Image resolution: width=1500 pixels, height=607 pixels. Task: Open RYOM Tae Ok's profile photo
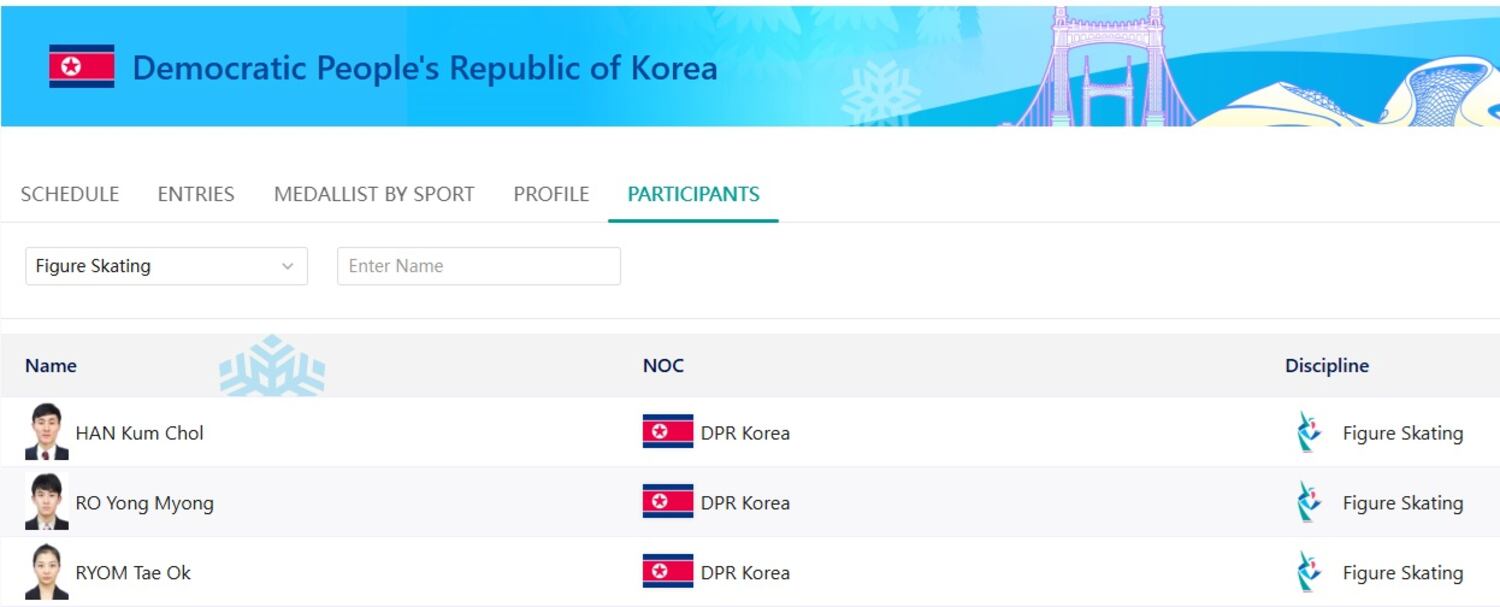pyautogui.click(x=46, y=572)
